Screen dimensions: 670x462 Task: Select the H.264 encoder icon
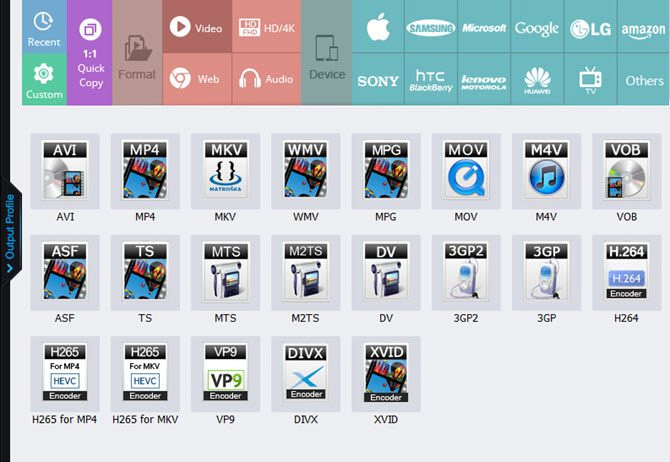(627, 272)
